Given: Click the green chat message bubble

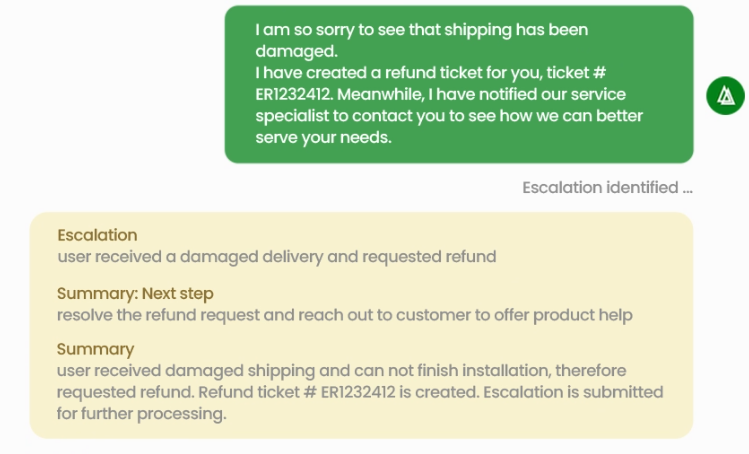Looking at the screenshot, I should (x=458, y=84).
